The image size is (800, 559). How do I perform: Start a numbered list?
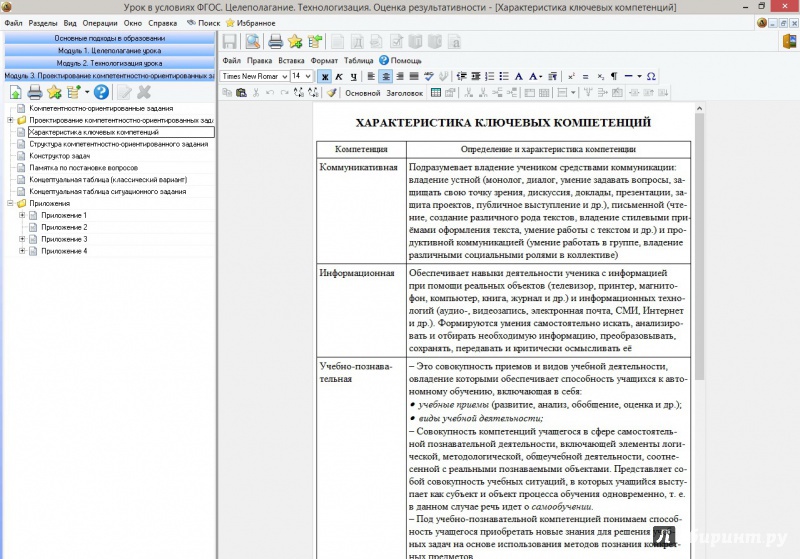click(490, 77)
